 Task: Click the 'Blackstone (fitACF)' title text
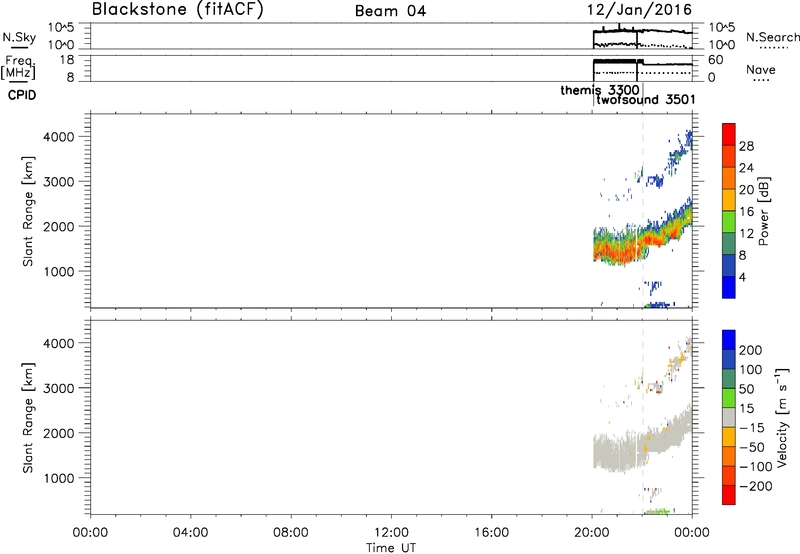(178, 9)
